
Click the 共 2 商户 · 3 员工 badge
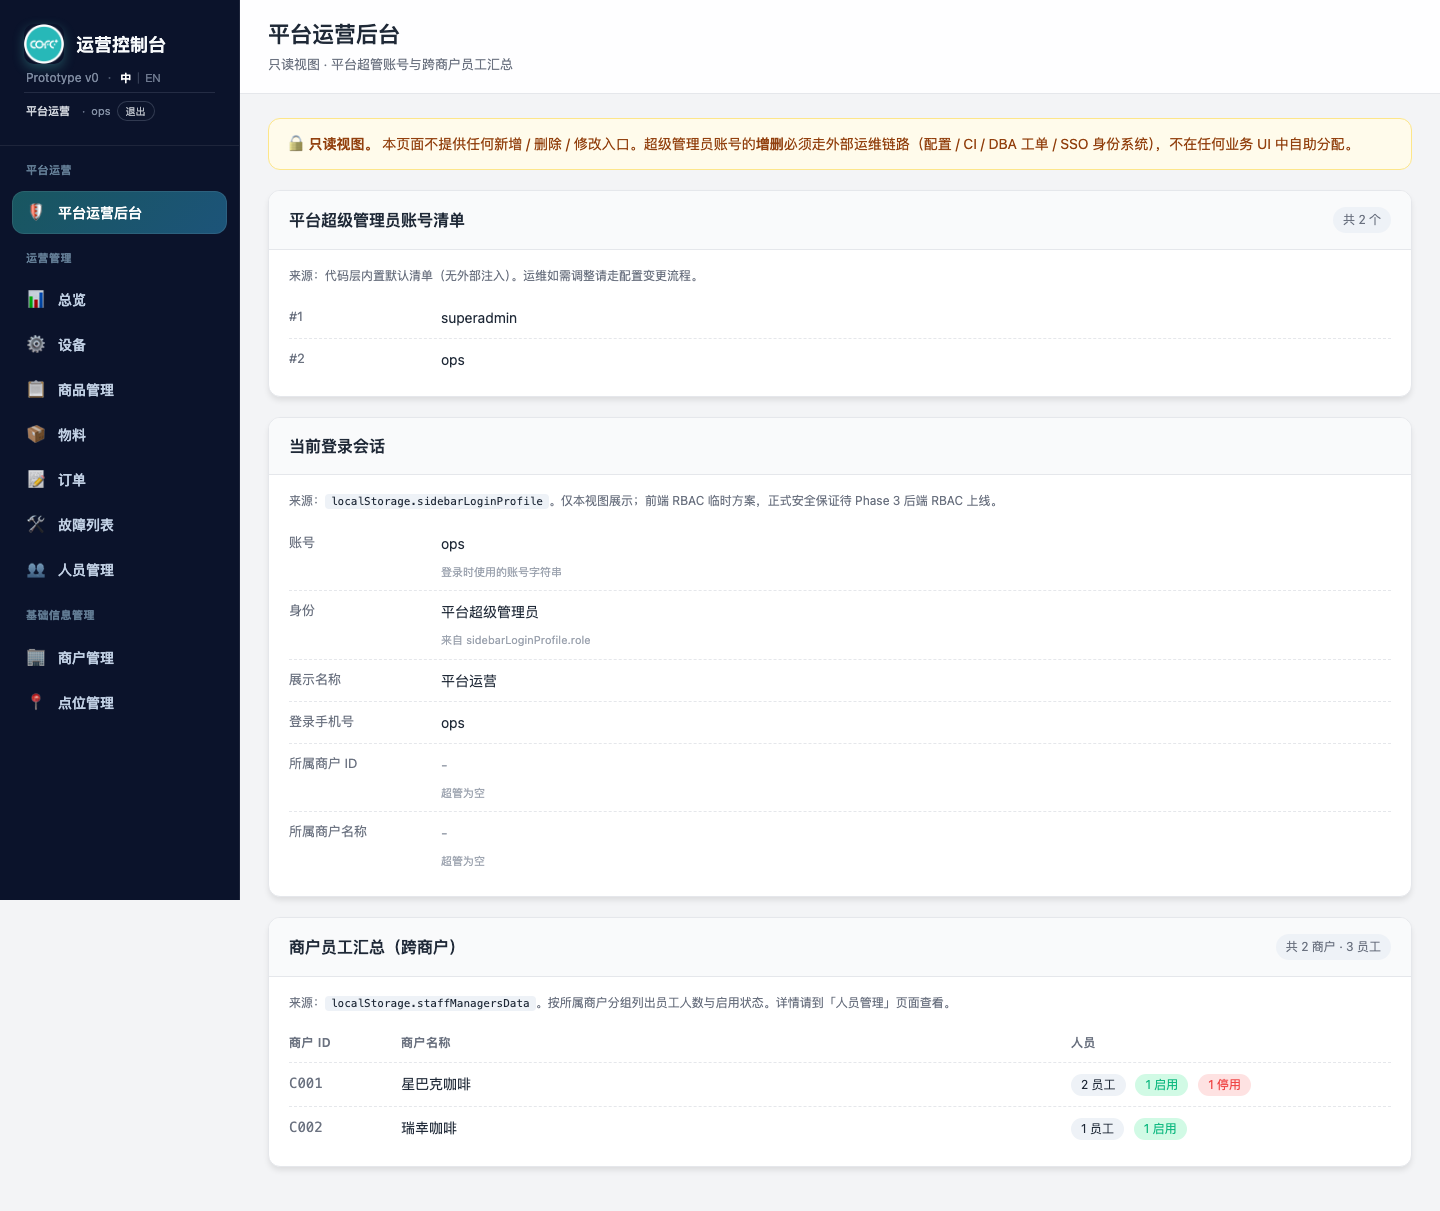pyautogui.click(x=1333, y=946)
